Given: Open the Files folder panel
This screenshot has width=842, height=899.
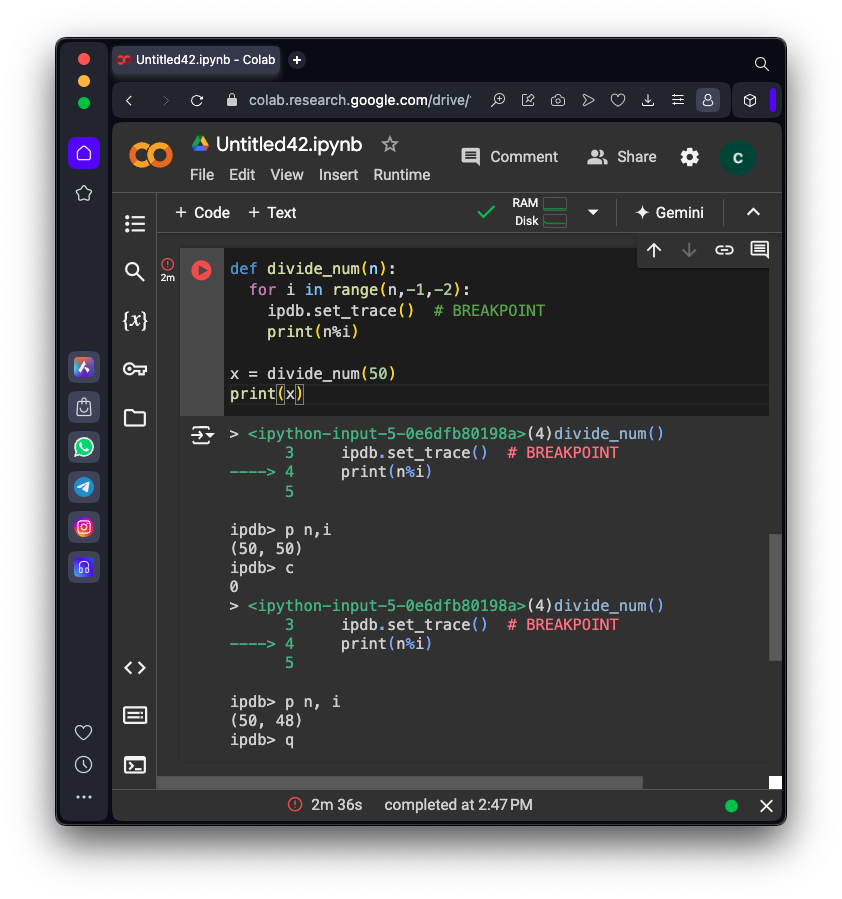Looking at the screenshot, I should pyautogui.click(x=135, y=418).
